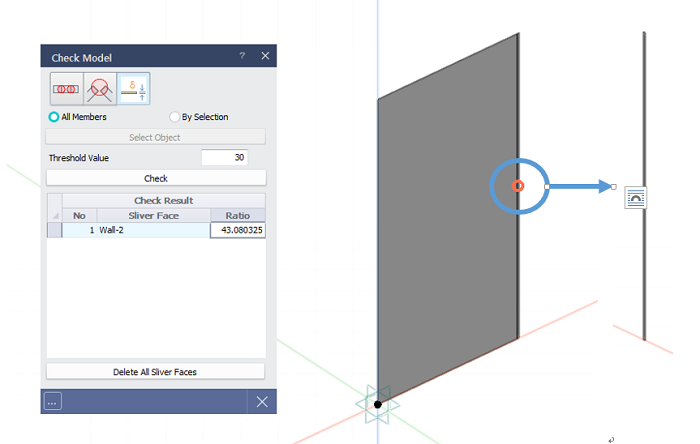The width and height of the screenshot is (700, 444).
Task: Click the ellipsis button at dialog bottom-left
Action: pos(53,401)
